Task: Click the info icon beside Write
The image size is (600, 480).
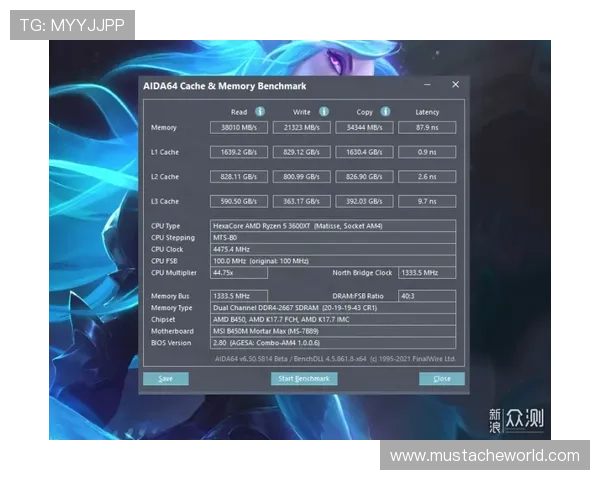Action: pos(323,112)
